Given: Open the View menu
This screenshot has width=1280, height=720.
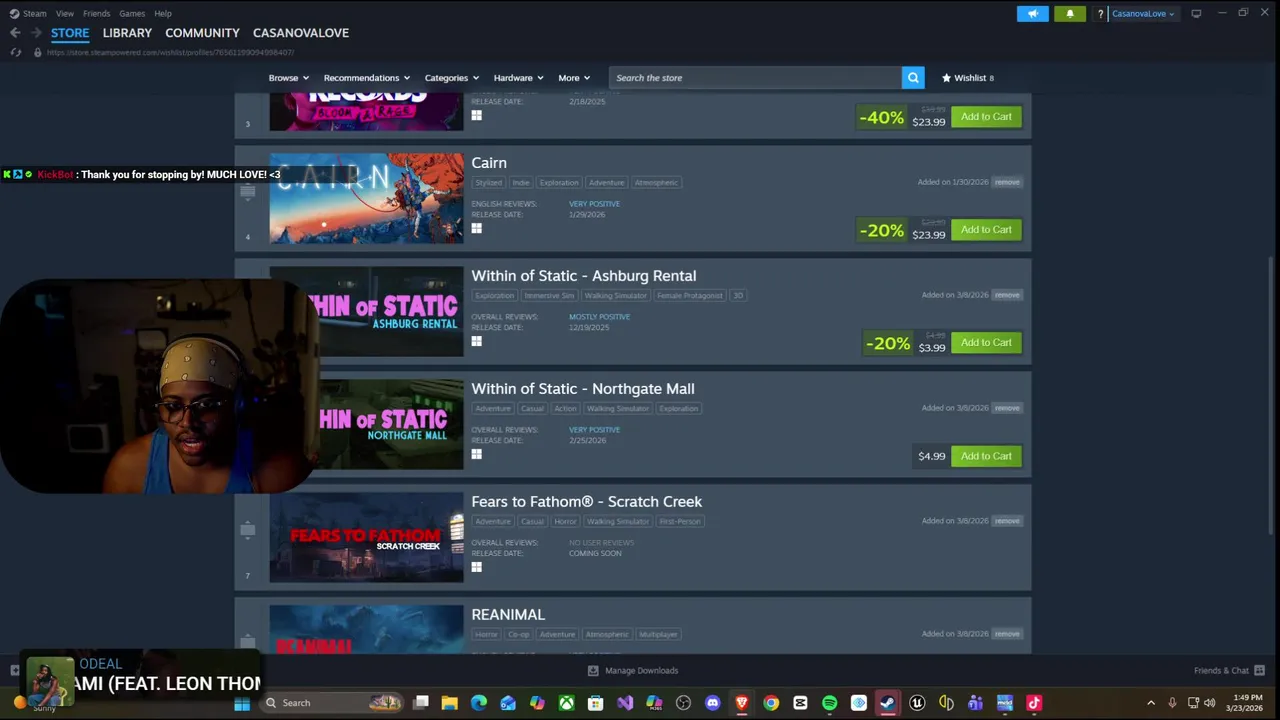Looking at the screenshot, I should coord(65,14).
